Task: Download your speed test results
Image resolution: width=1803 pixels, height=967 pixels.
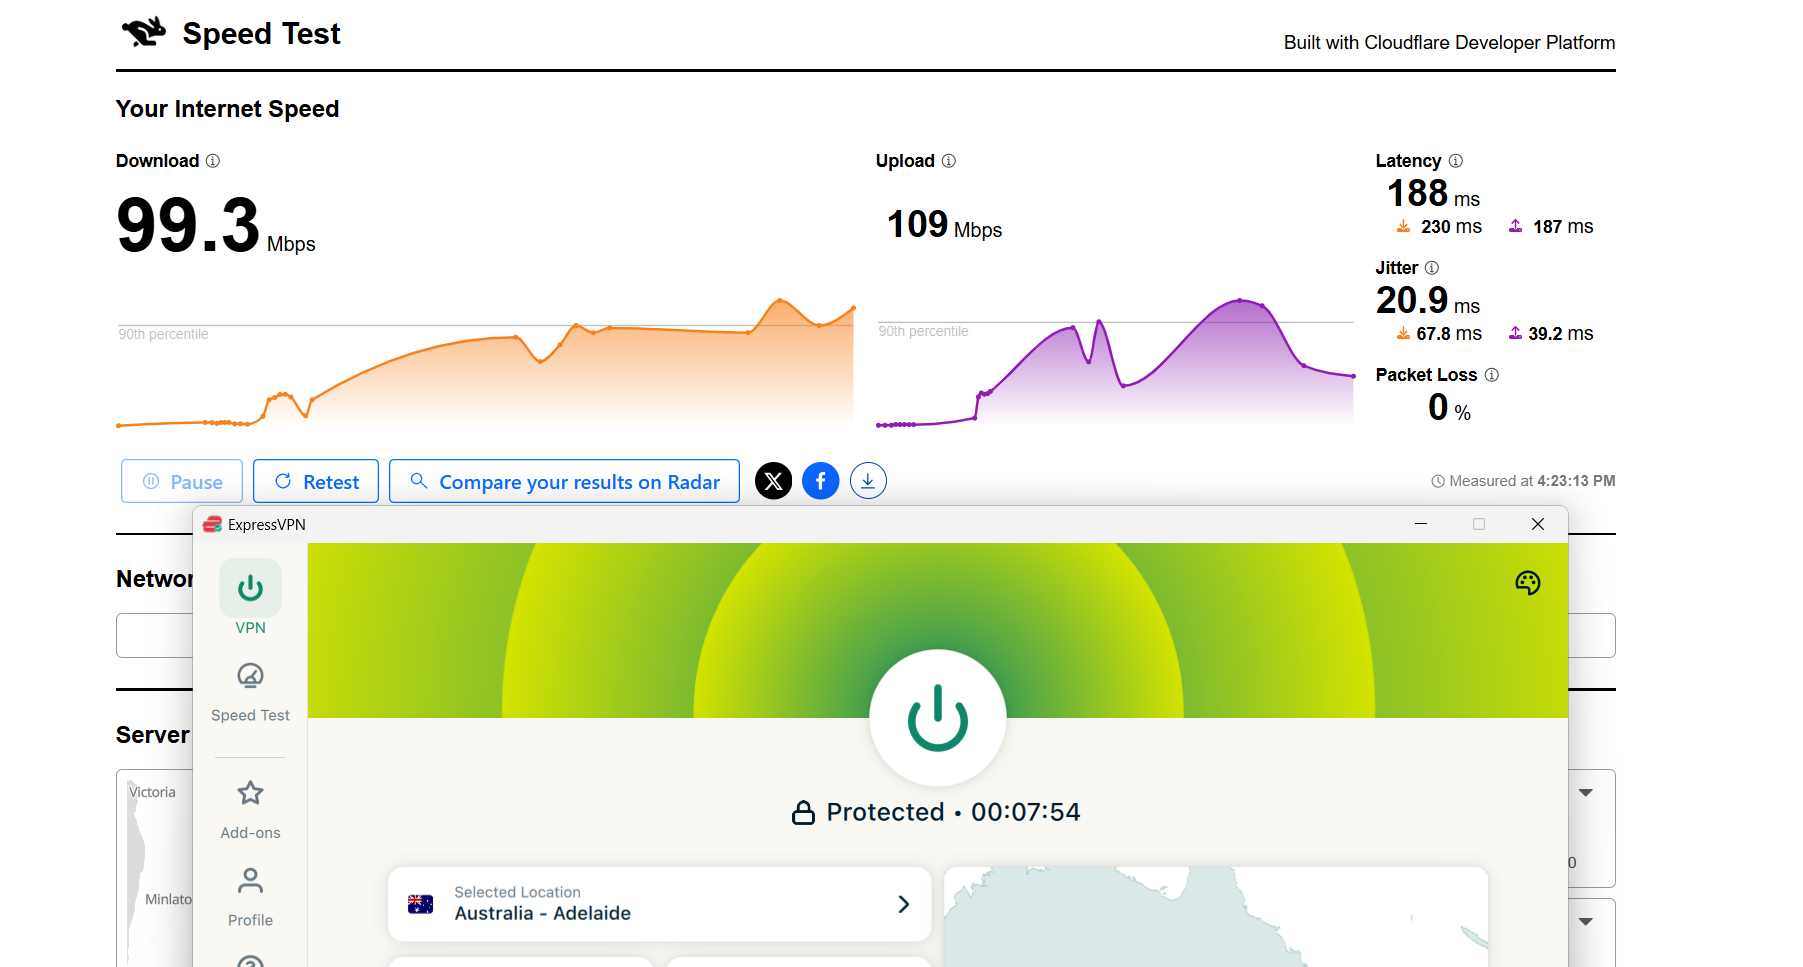Action: 868,481
